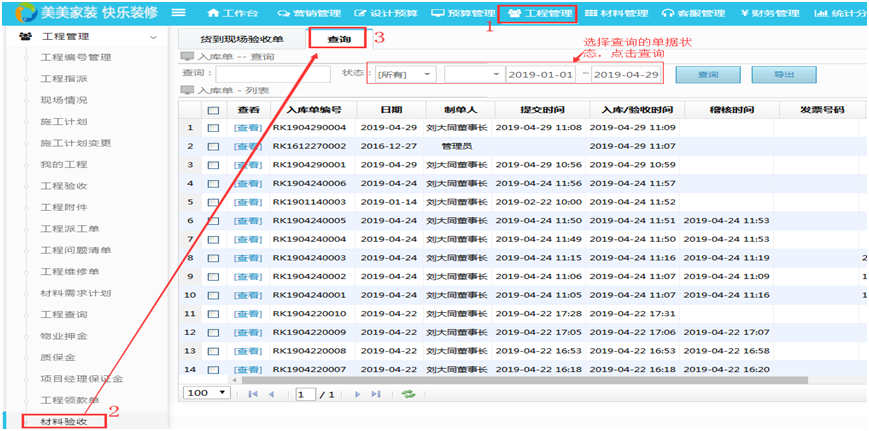869x431 pixels.
Task: Click the next page arrow icon
Action: pos(357,394)
